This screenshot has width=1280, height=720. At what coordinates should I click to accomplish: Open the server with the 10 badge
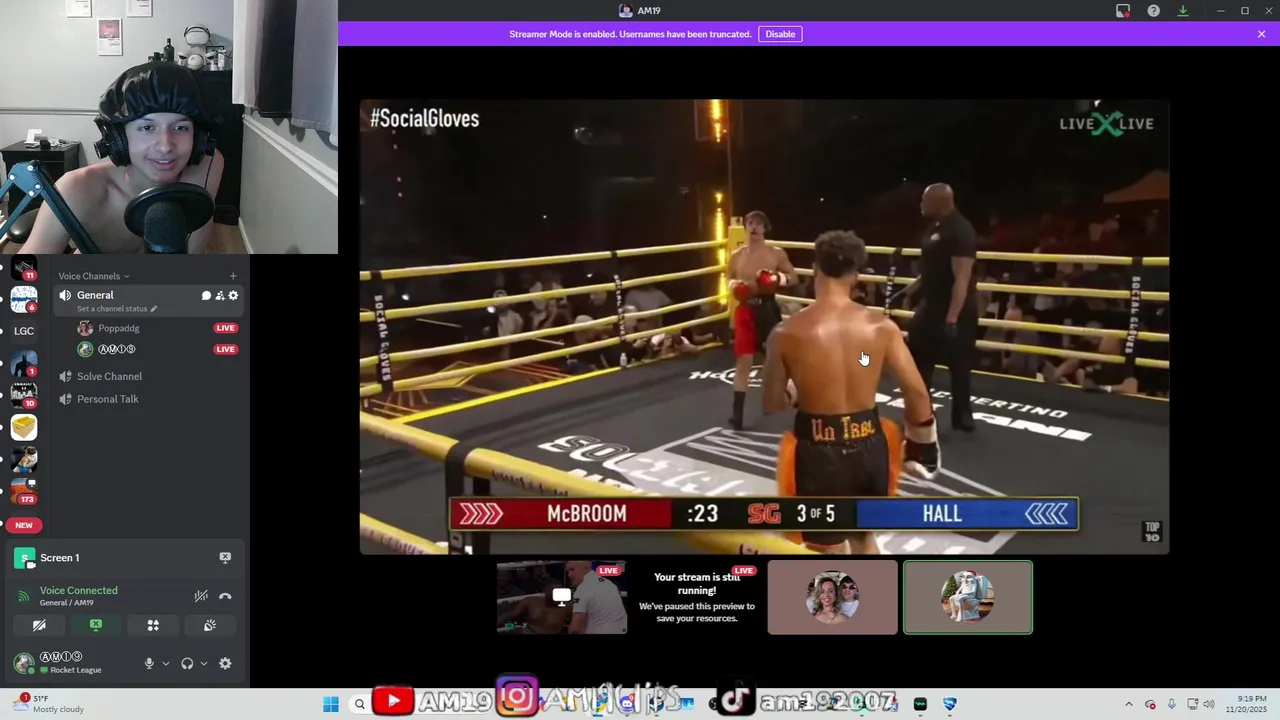pyautogui.click(x=24, y=395)
